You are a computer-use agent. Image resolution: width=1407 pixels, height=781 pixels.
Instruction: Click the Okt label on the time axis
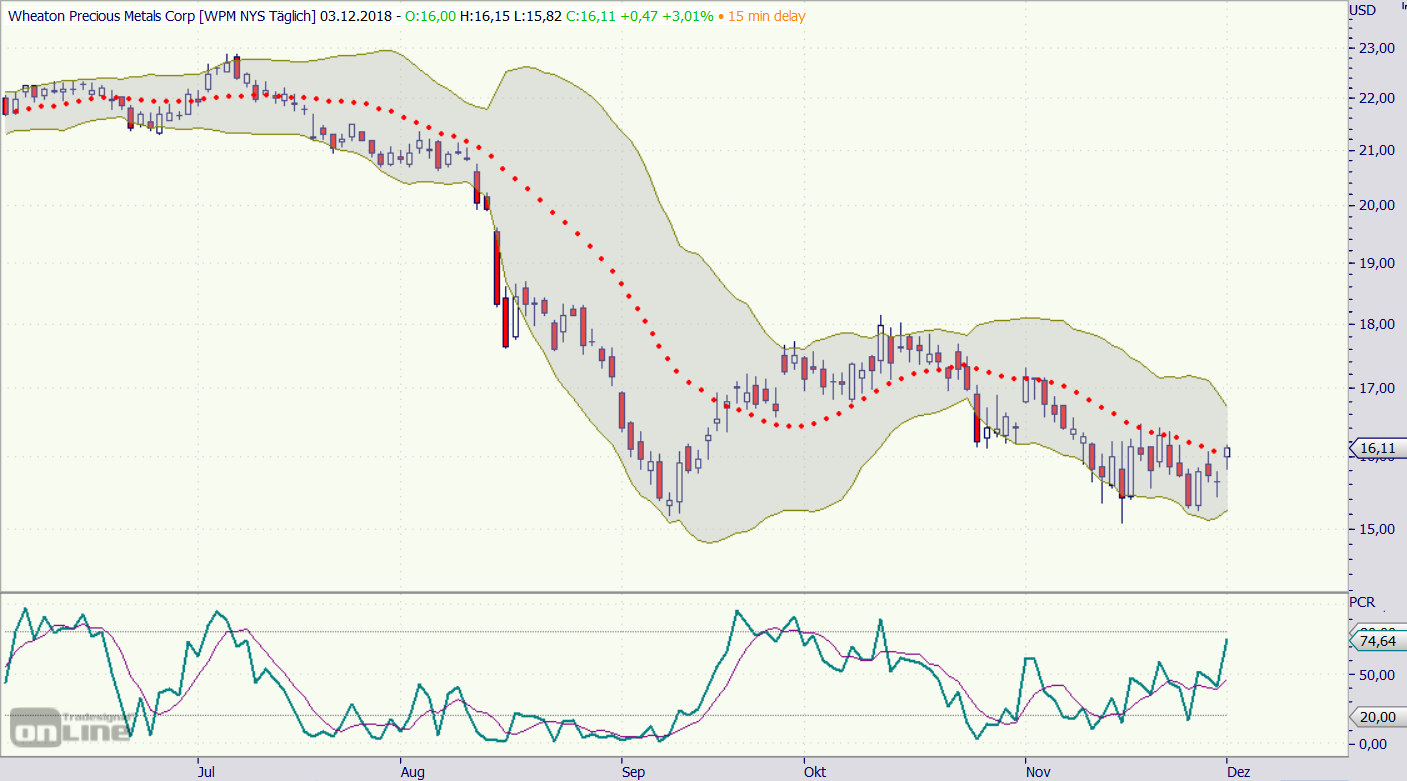(x=816, y=772)
